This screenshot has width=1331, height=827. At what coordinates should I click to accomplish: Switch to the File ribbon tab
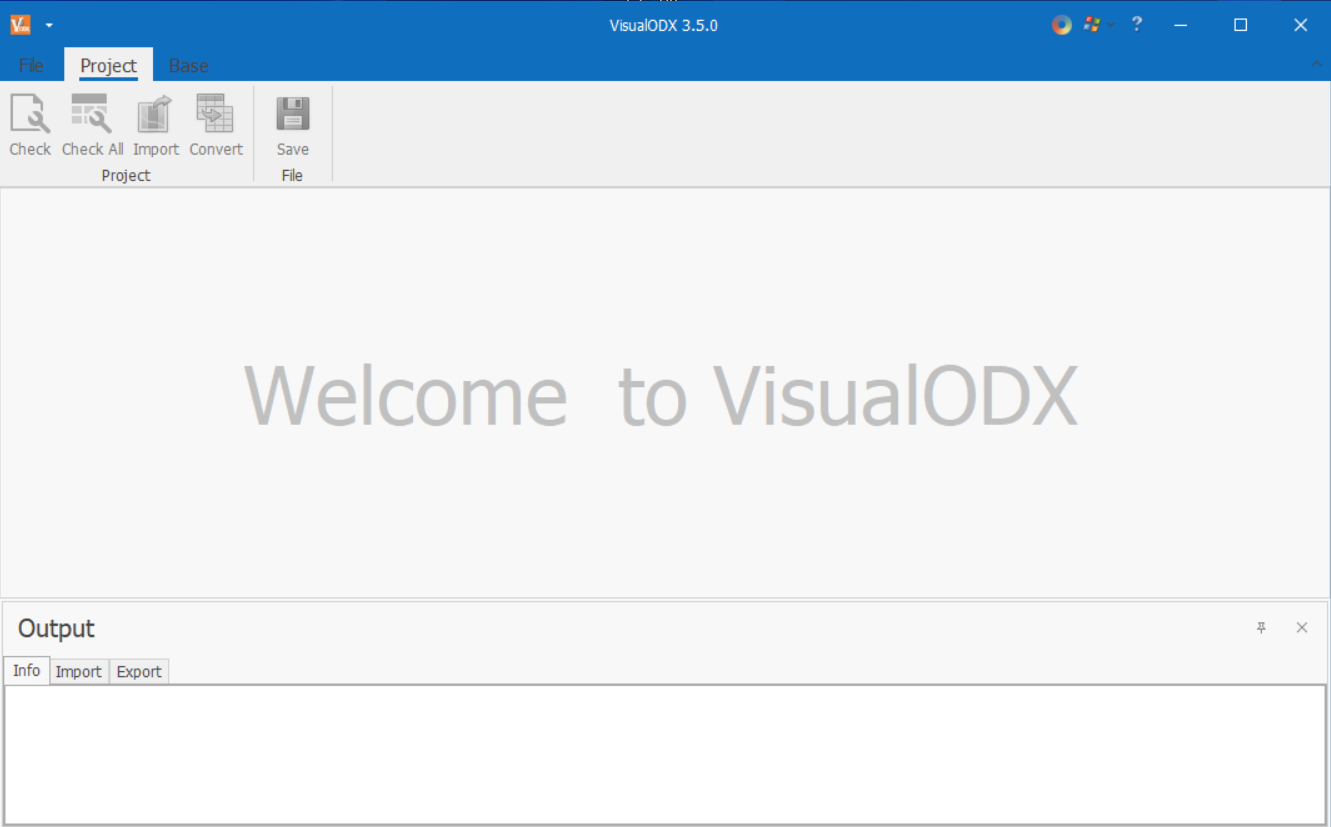pyautogui.click(x=31, y=65)
